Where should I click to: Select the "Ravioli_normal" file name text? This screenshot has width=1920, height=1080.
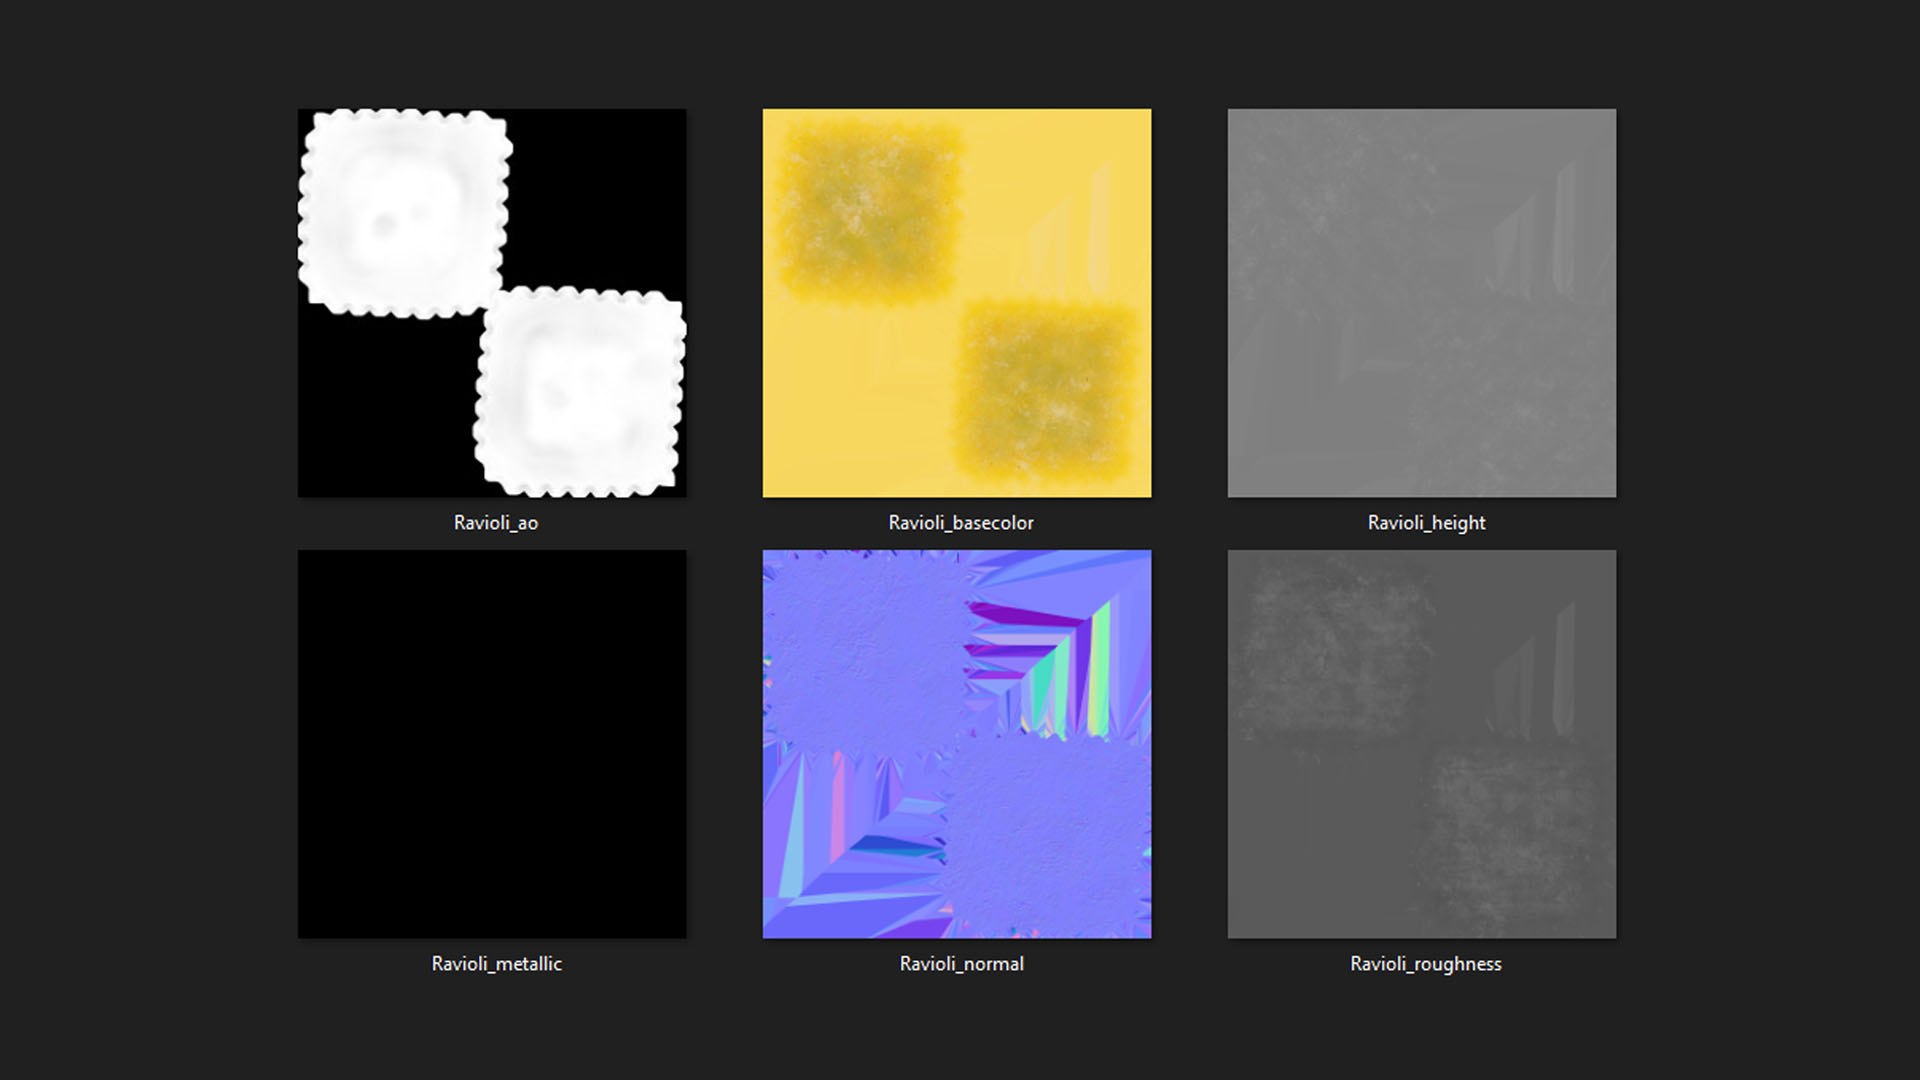tap(961, 964)
